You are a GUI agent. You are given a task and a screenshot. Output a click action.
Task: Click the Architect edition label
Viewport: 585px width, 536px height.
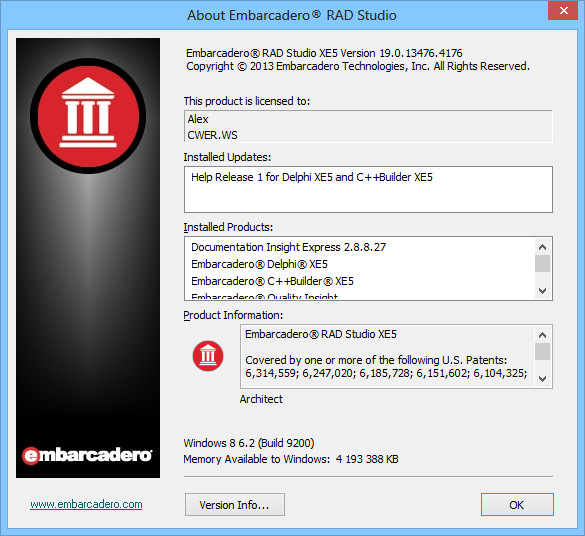click(x=261, y=399)
